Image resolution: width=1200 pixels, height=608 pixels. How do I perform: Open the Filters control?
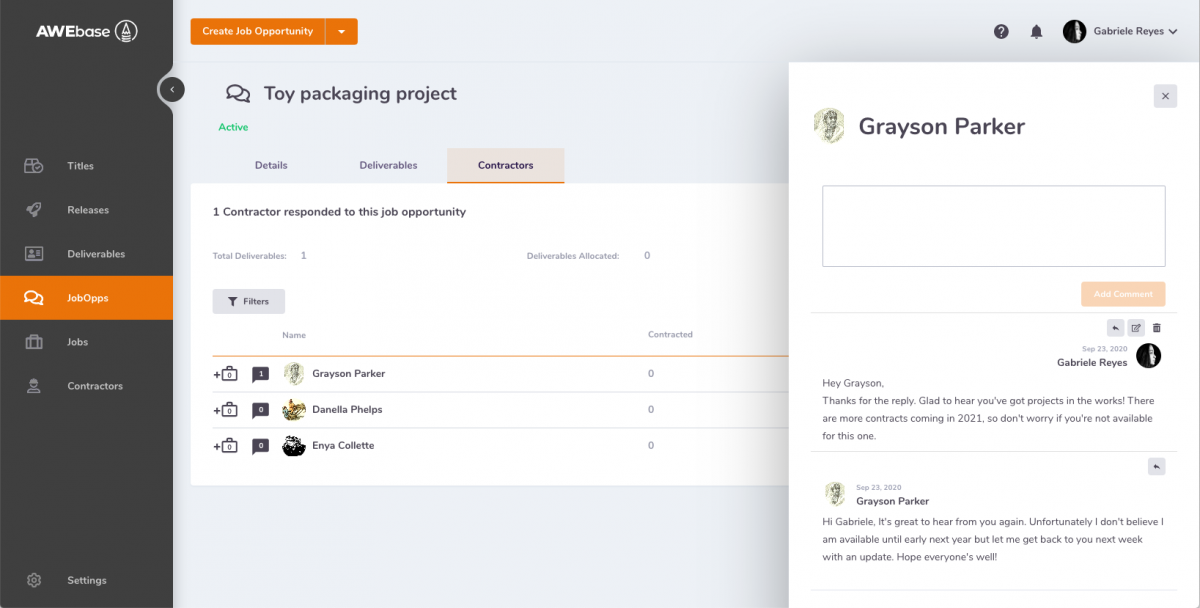248,301
